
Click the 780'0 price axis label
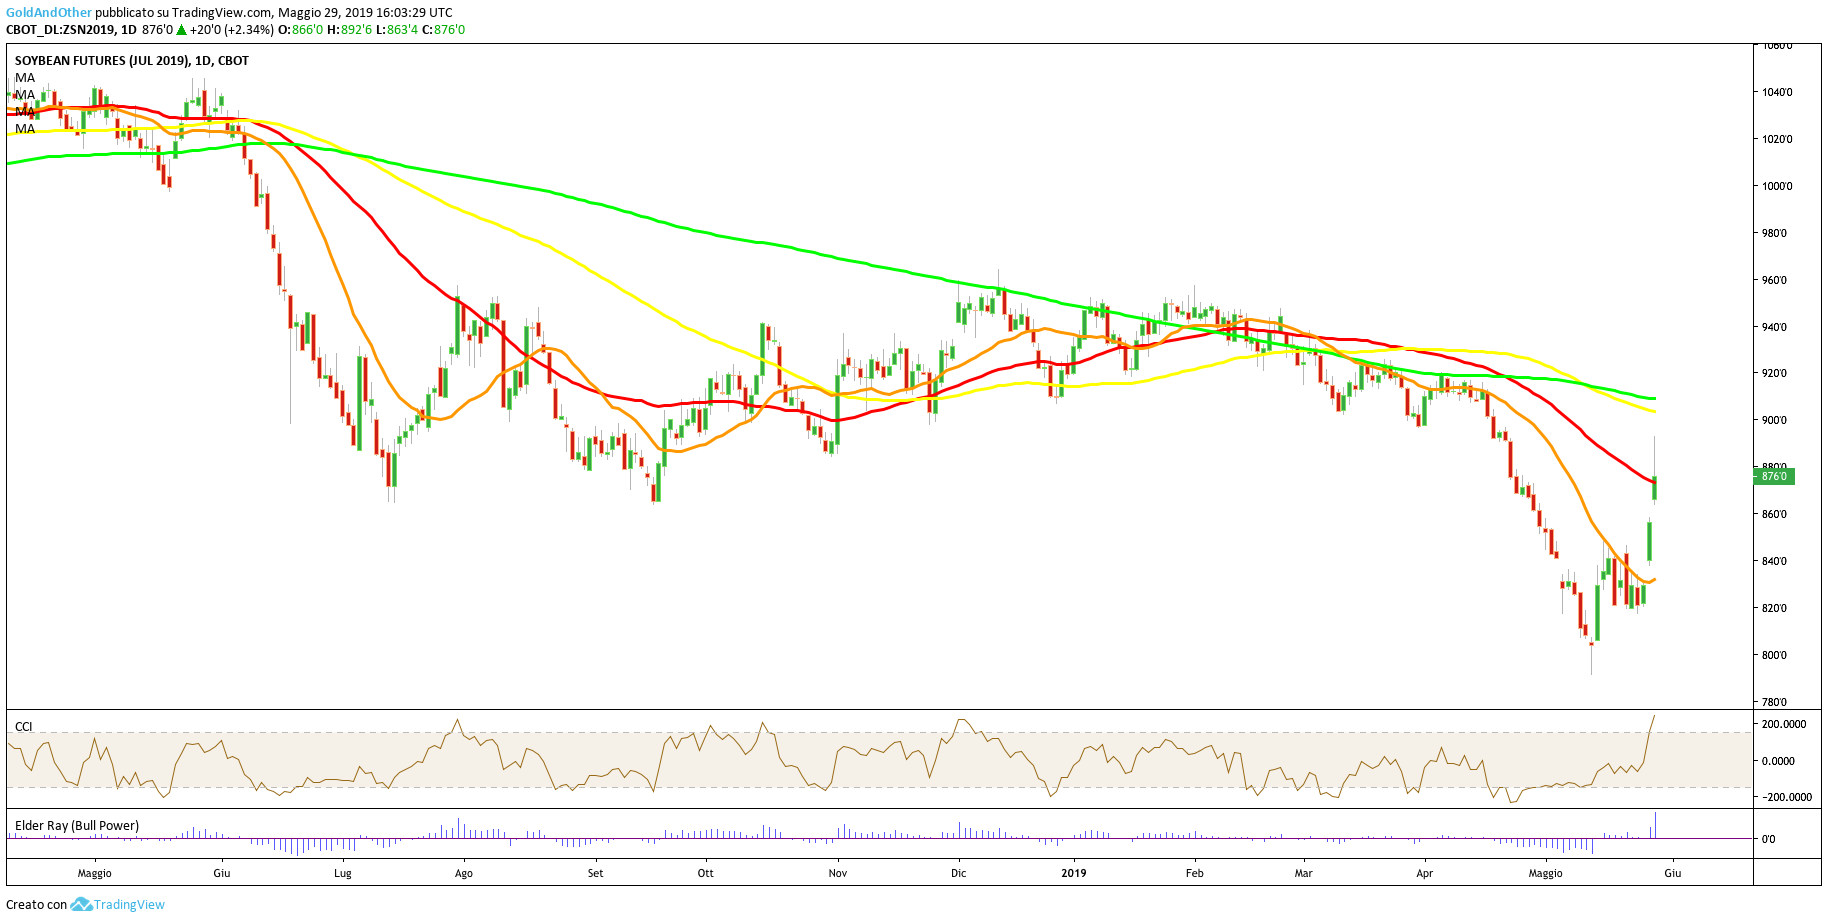click(1776, 703)
